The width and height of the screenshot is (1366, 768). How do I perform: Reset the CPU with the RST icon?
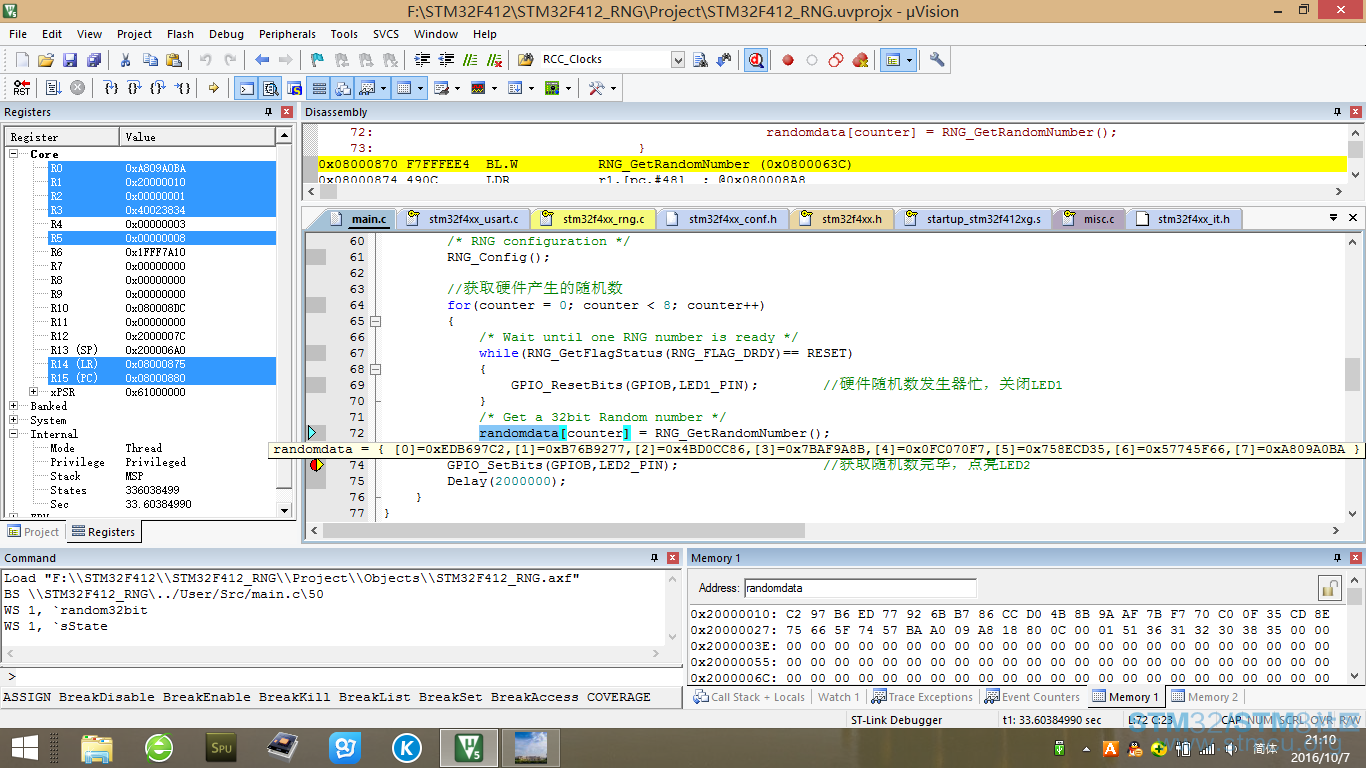[22, 88]
